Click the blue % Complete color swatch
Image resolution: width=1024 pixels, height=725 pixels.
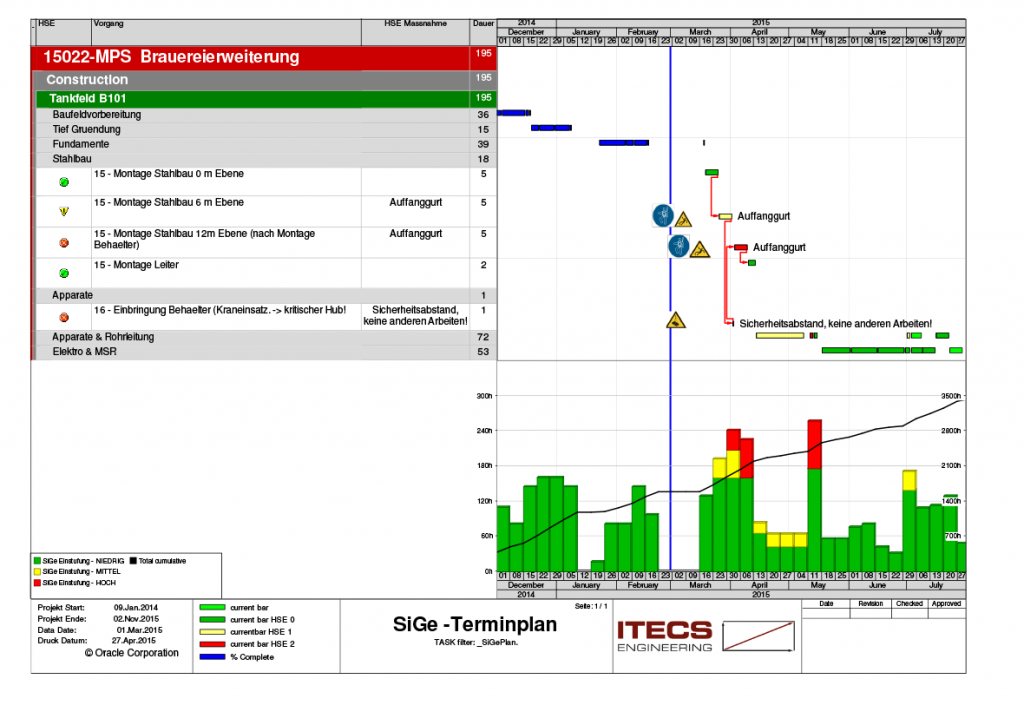(x=212, y=658)
